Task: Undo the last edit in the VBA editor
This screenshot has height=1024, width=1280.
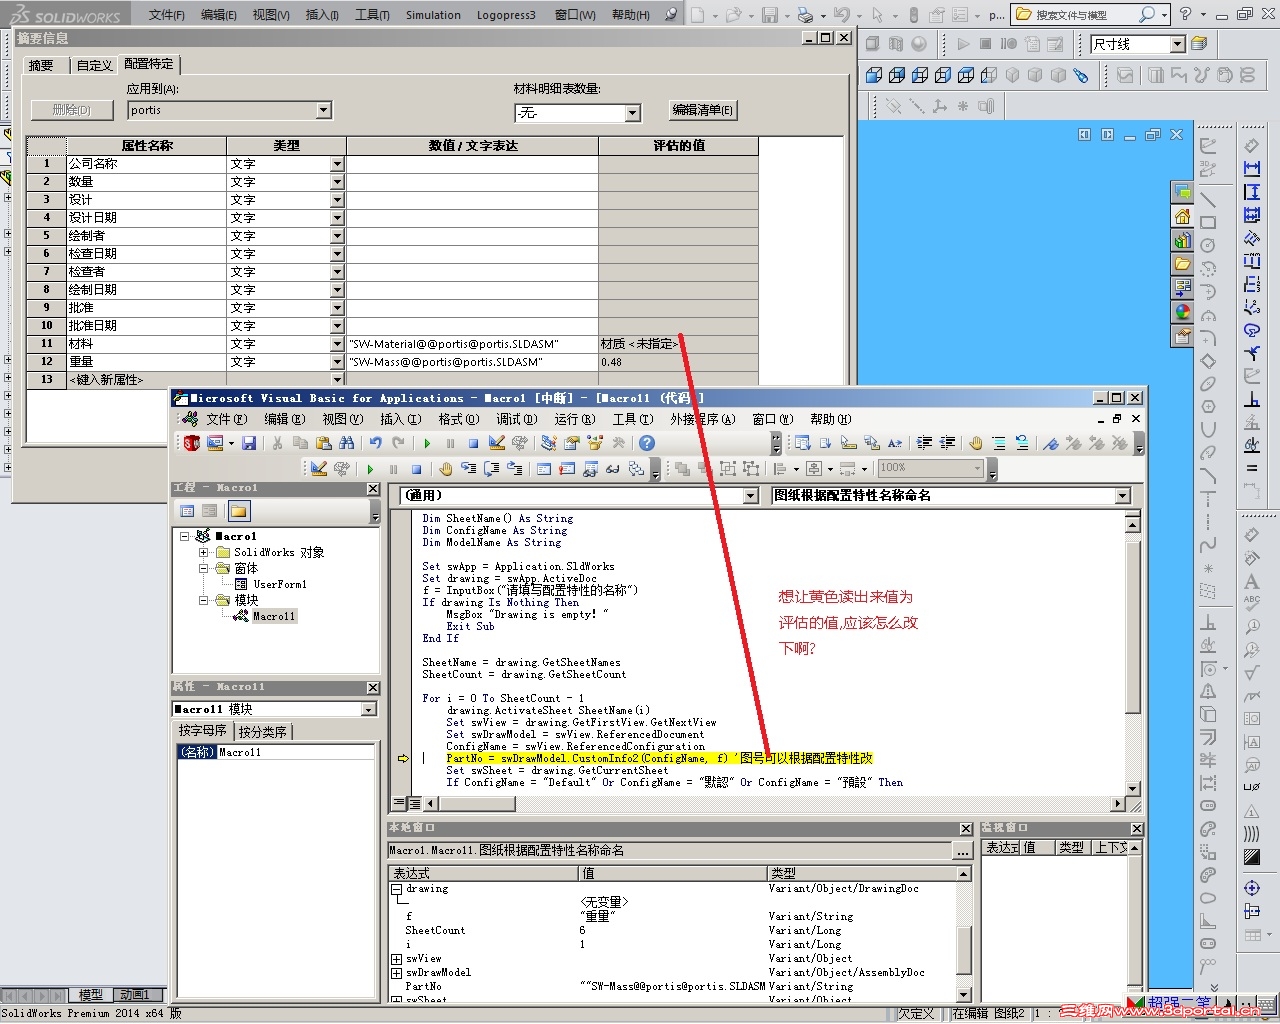Action: (375, 443)
